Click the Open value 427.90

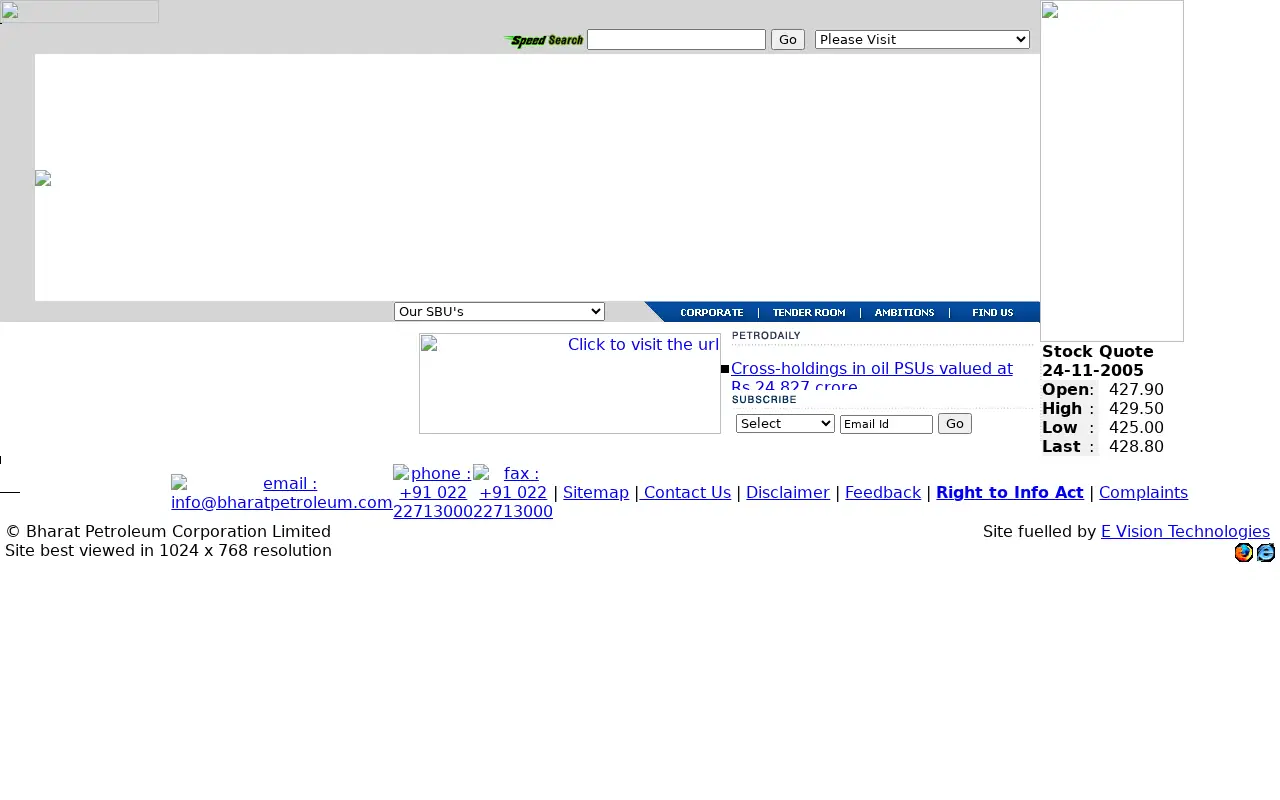(x=1136, y=390)
